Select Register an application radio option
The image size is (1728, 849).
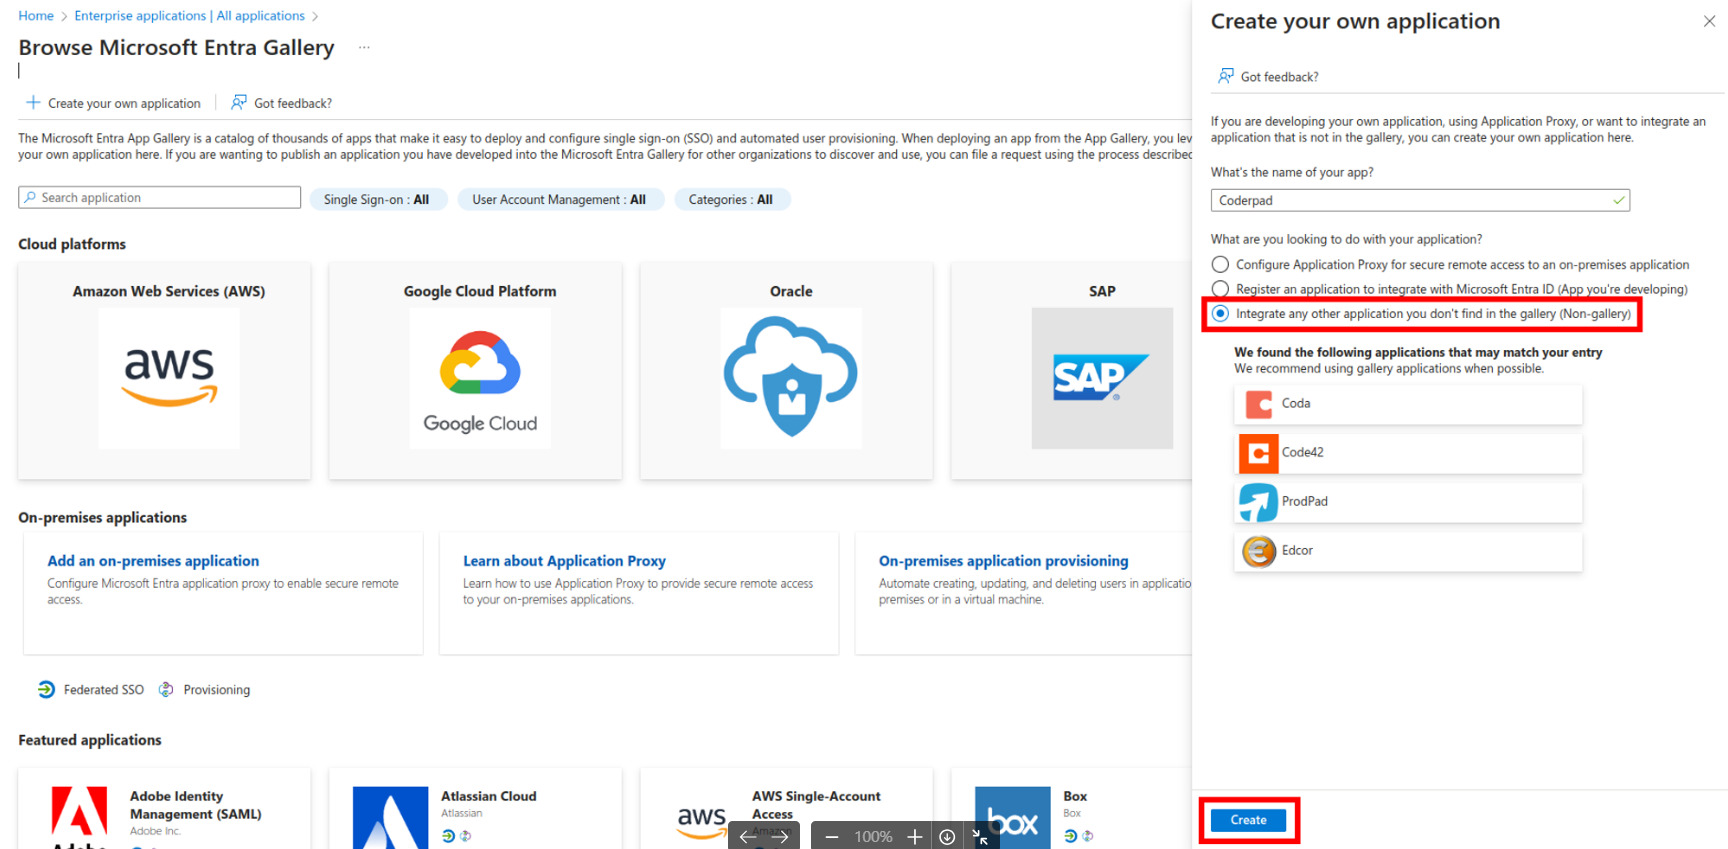tap(1220, 289)
